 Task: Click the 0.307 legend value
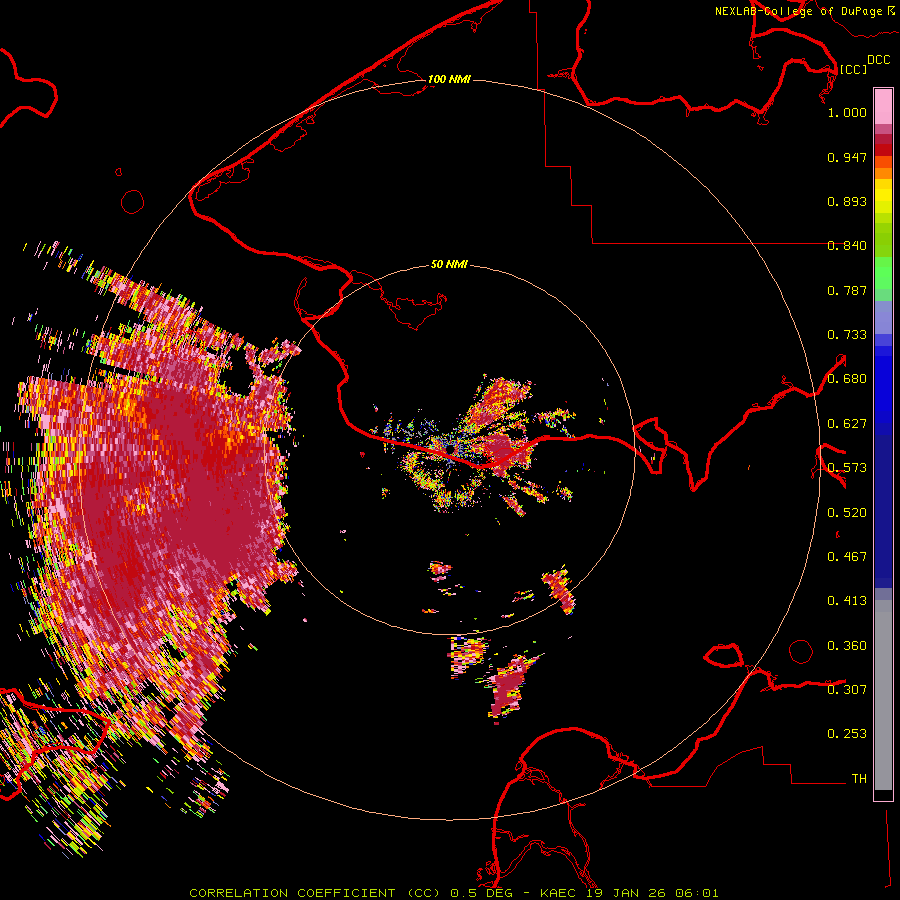(847, 690)
